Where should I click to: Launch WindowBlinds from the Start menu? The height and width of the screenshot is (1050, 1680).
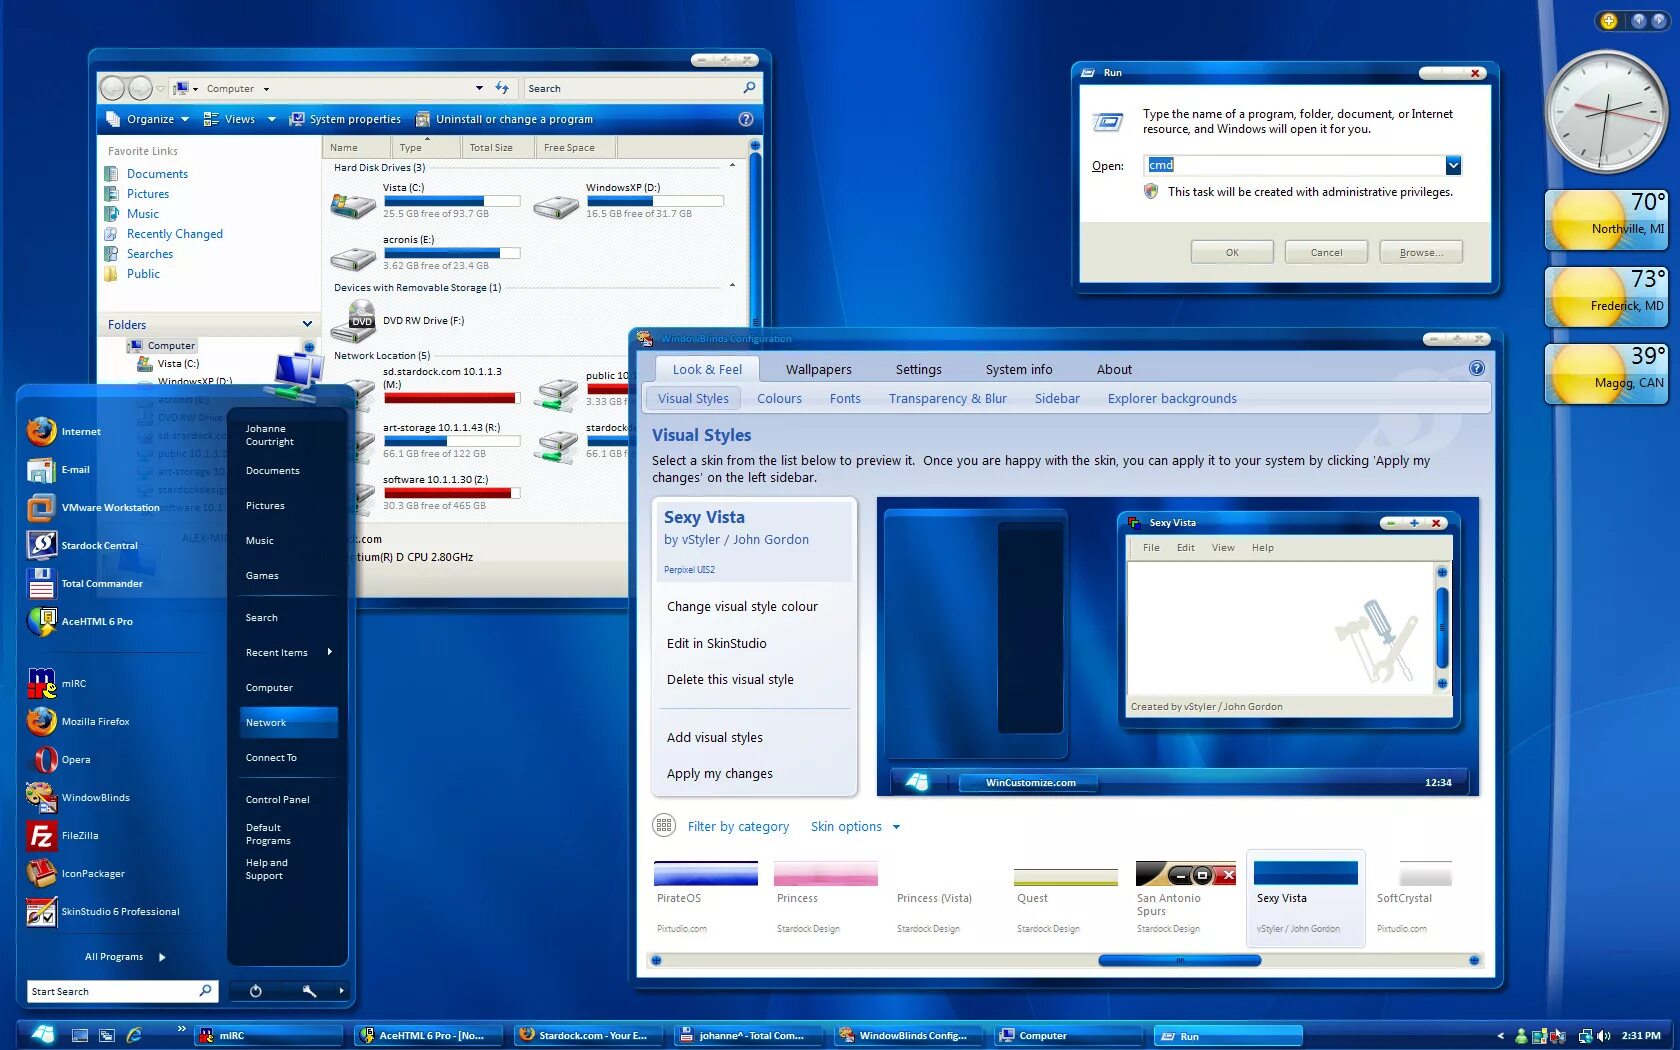78,798
